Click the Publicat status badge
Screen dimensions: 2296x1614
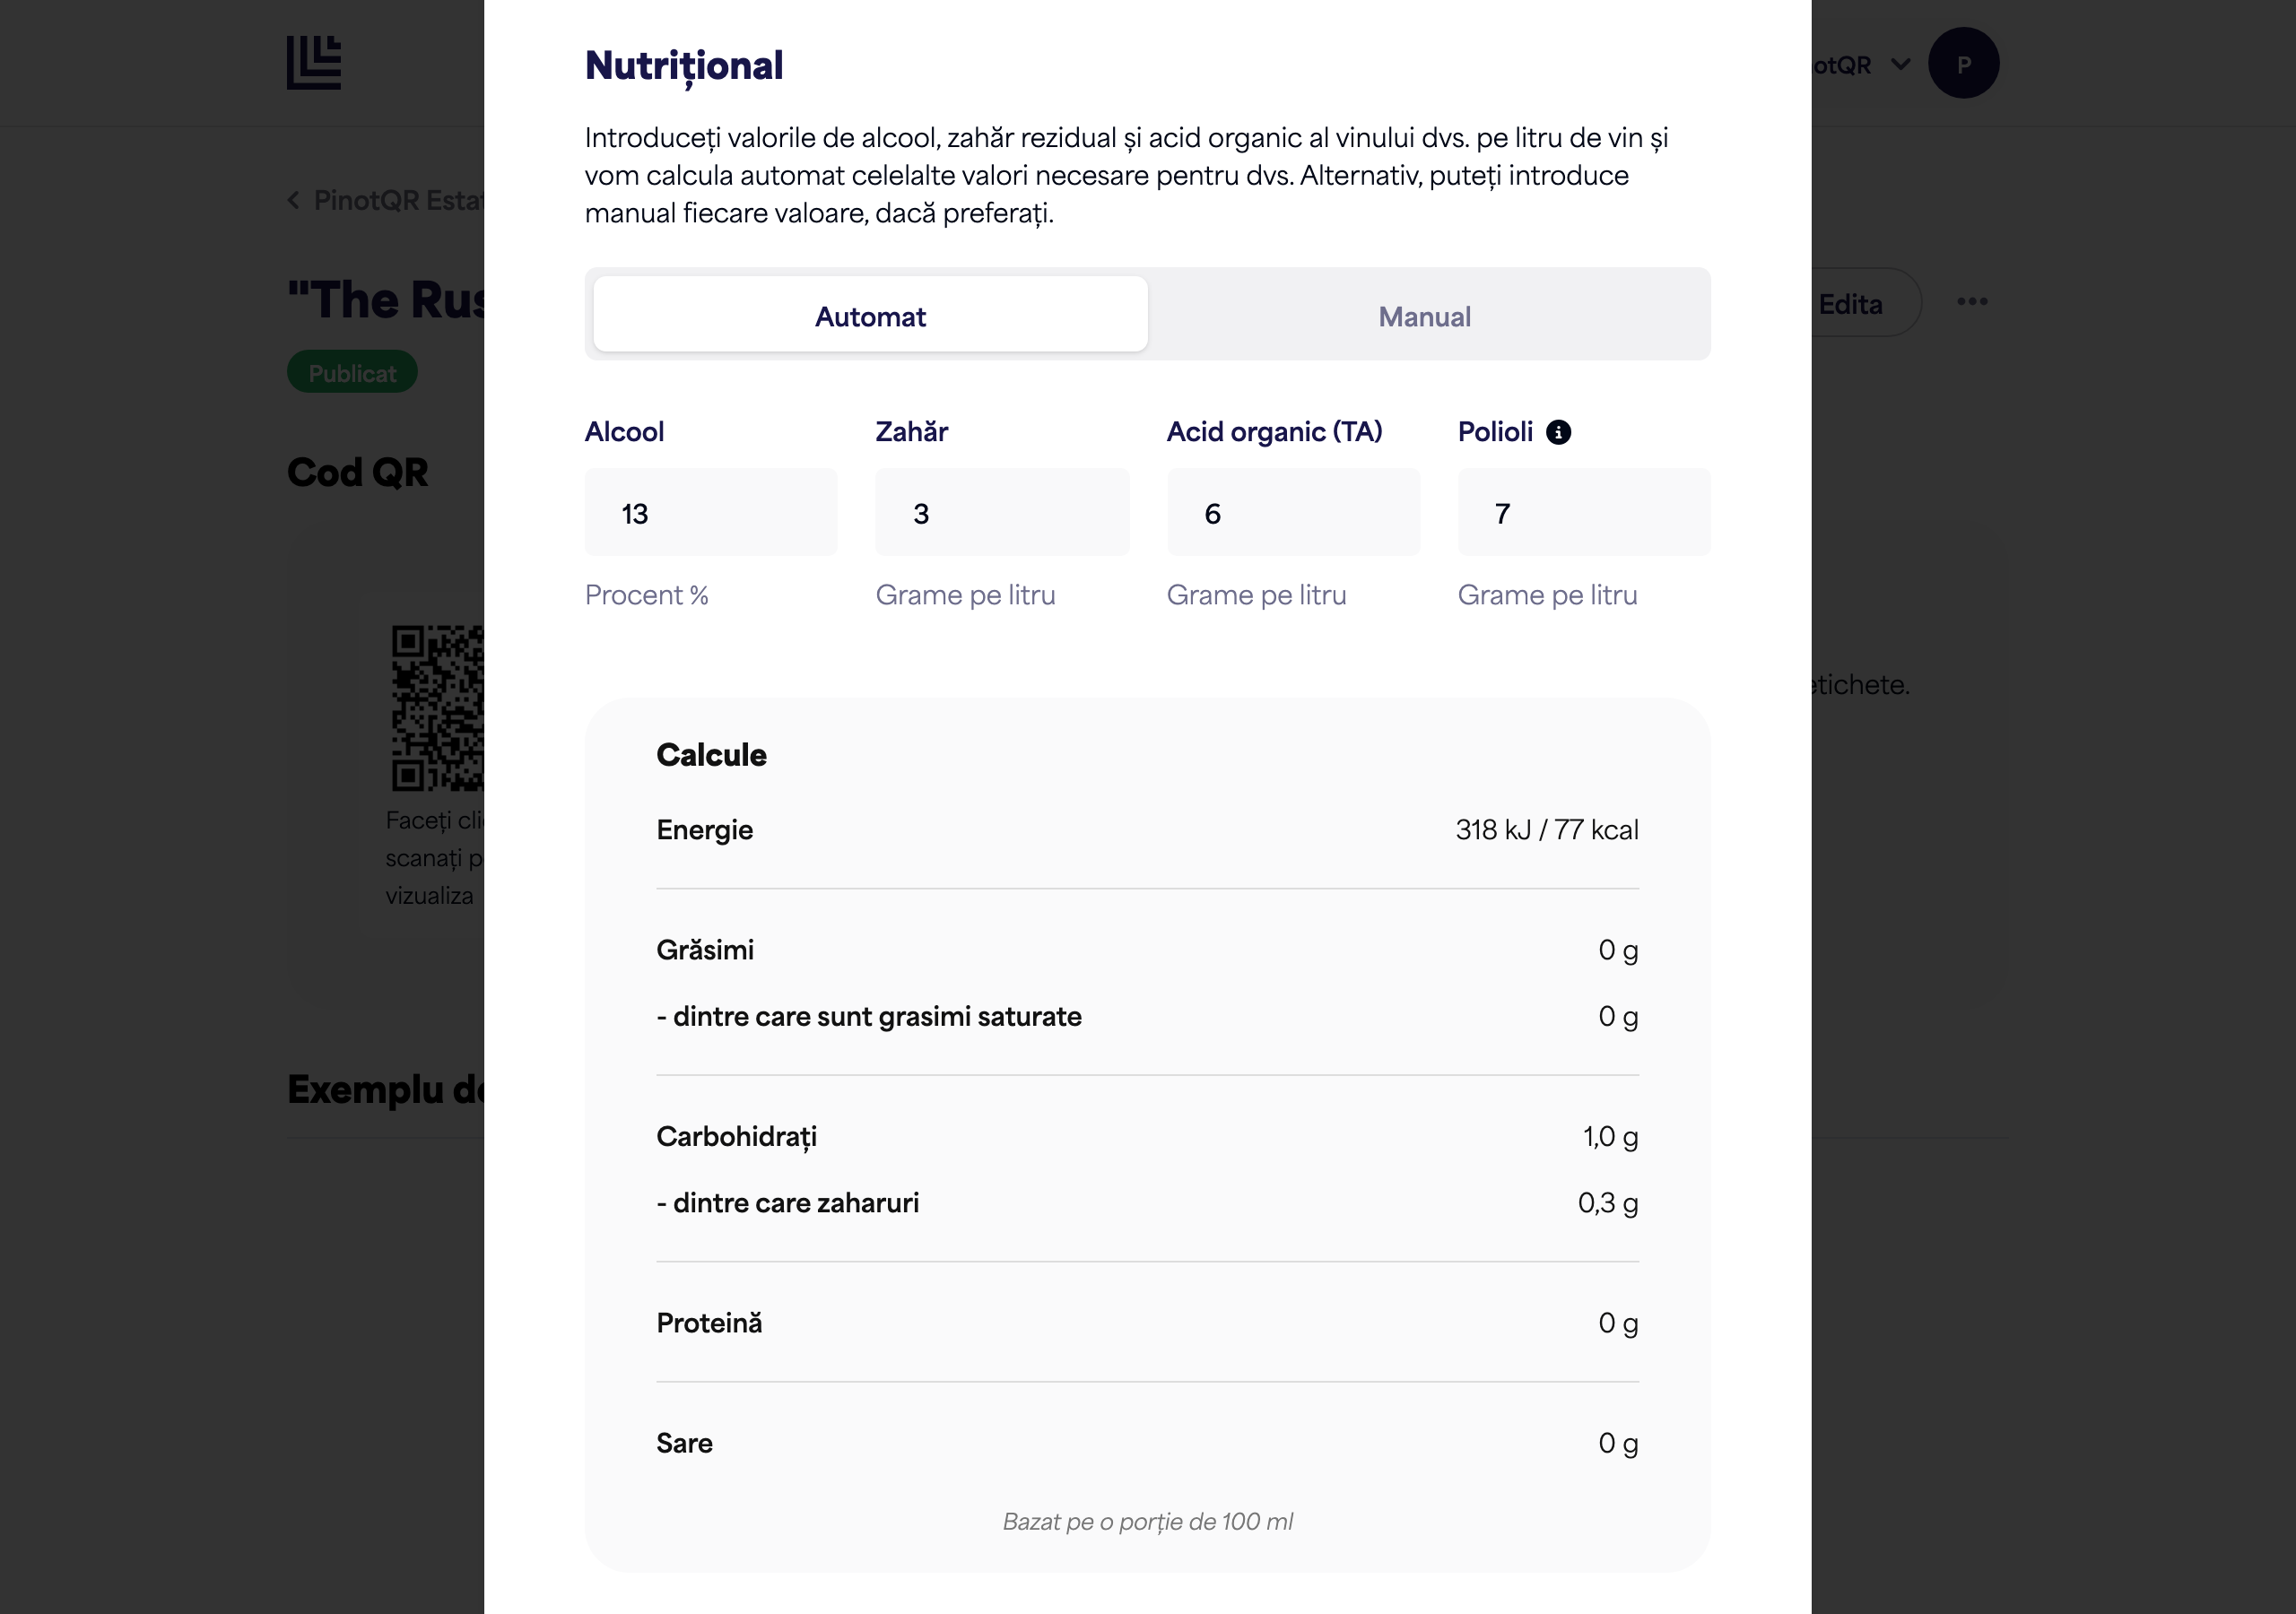(x=352, y=372)
